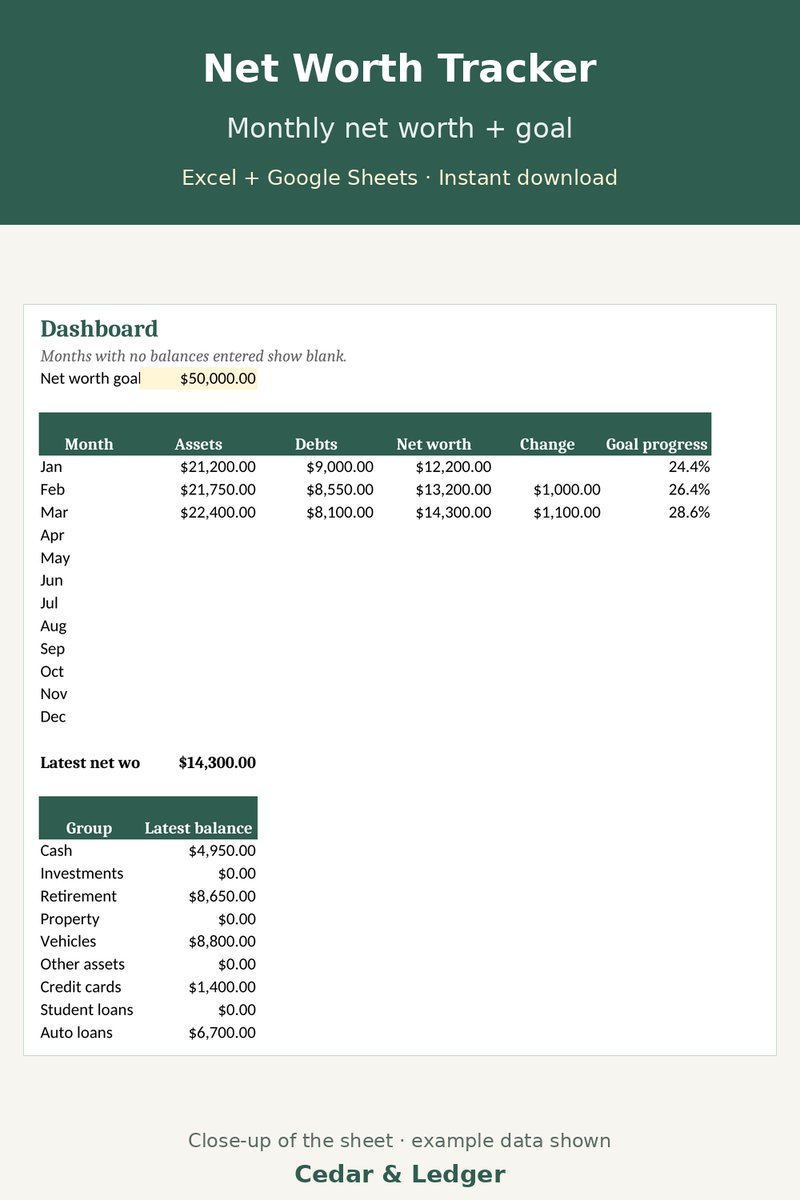
Task: Select Retirement balance $8,650.00
Action: (x=222, y=896)
